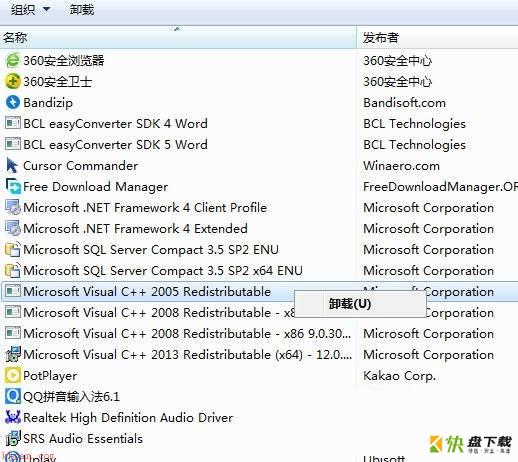Click Visual C++ 2008 x86 9.0.30 icon
The image size is (518, 462).
[x=13, y=334]
